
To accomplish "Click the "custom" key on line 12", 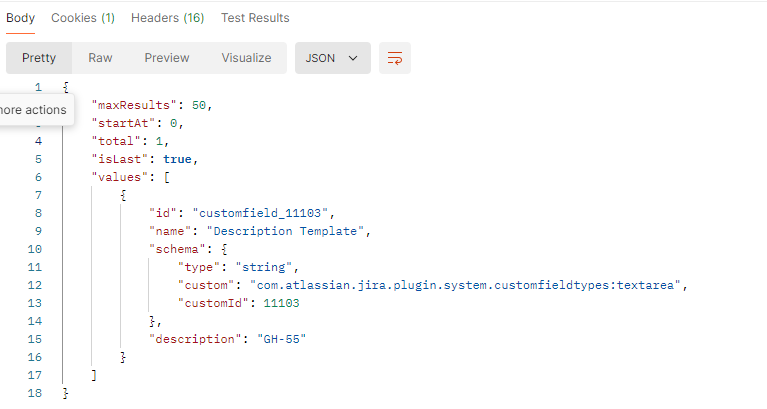I will pos(206,285).
